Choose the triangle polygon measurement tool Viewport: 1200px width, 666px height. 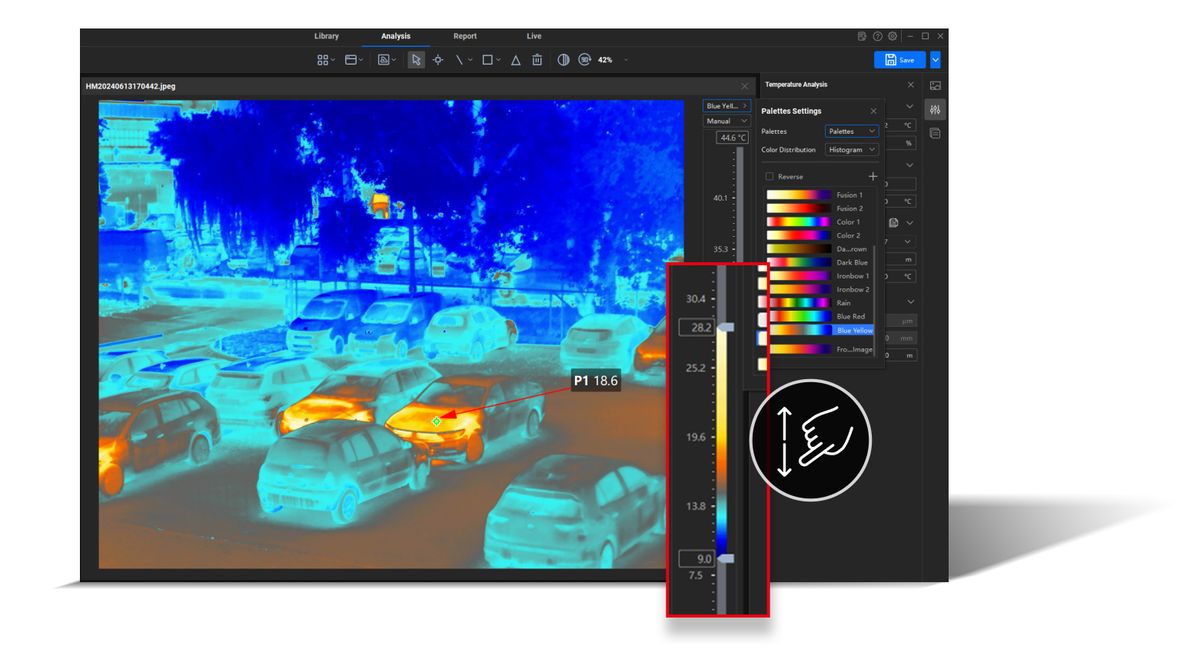[x=516, y=60]
